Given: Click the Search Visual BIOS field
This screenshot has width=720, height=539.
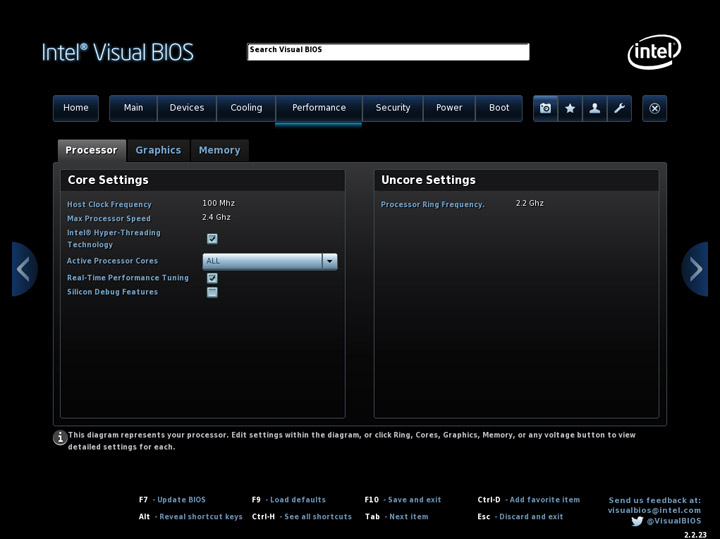Looking at the screenshot, I should tap(388, 52).
